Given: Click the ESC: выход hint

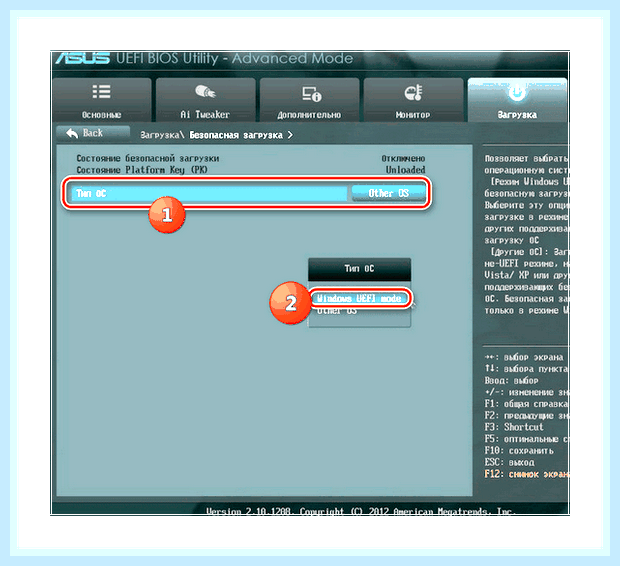Looking at the screenshot, I should coord(510,462).
